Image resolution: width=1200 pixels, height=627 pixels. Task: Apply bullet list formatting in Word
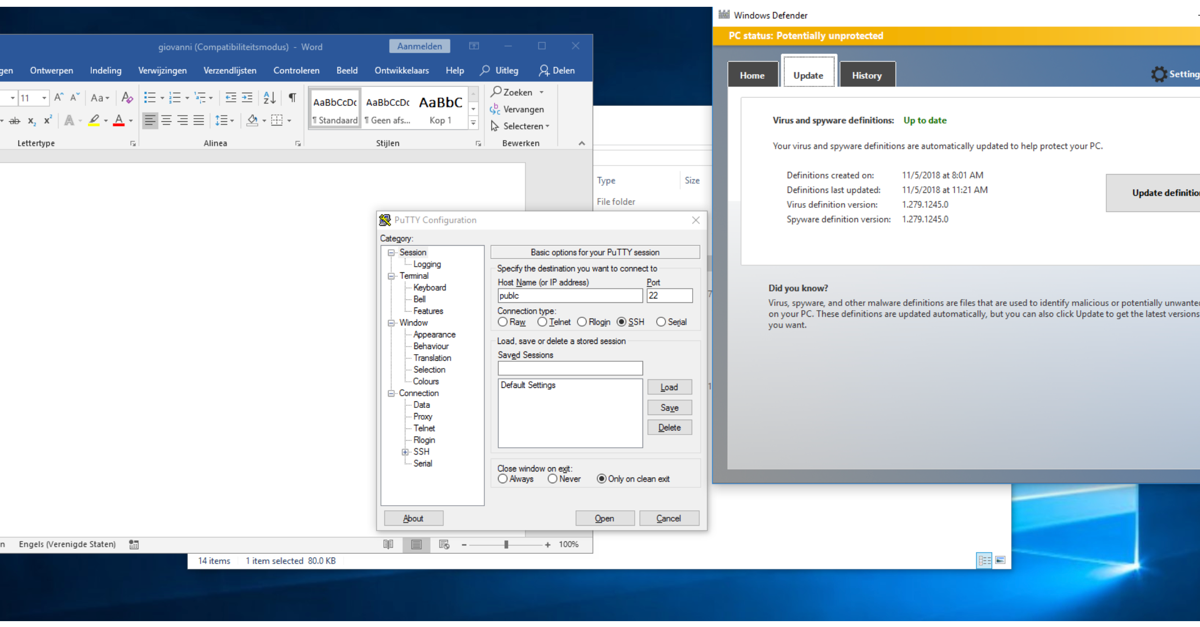click(x=150, y=98)
